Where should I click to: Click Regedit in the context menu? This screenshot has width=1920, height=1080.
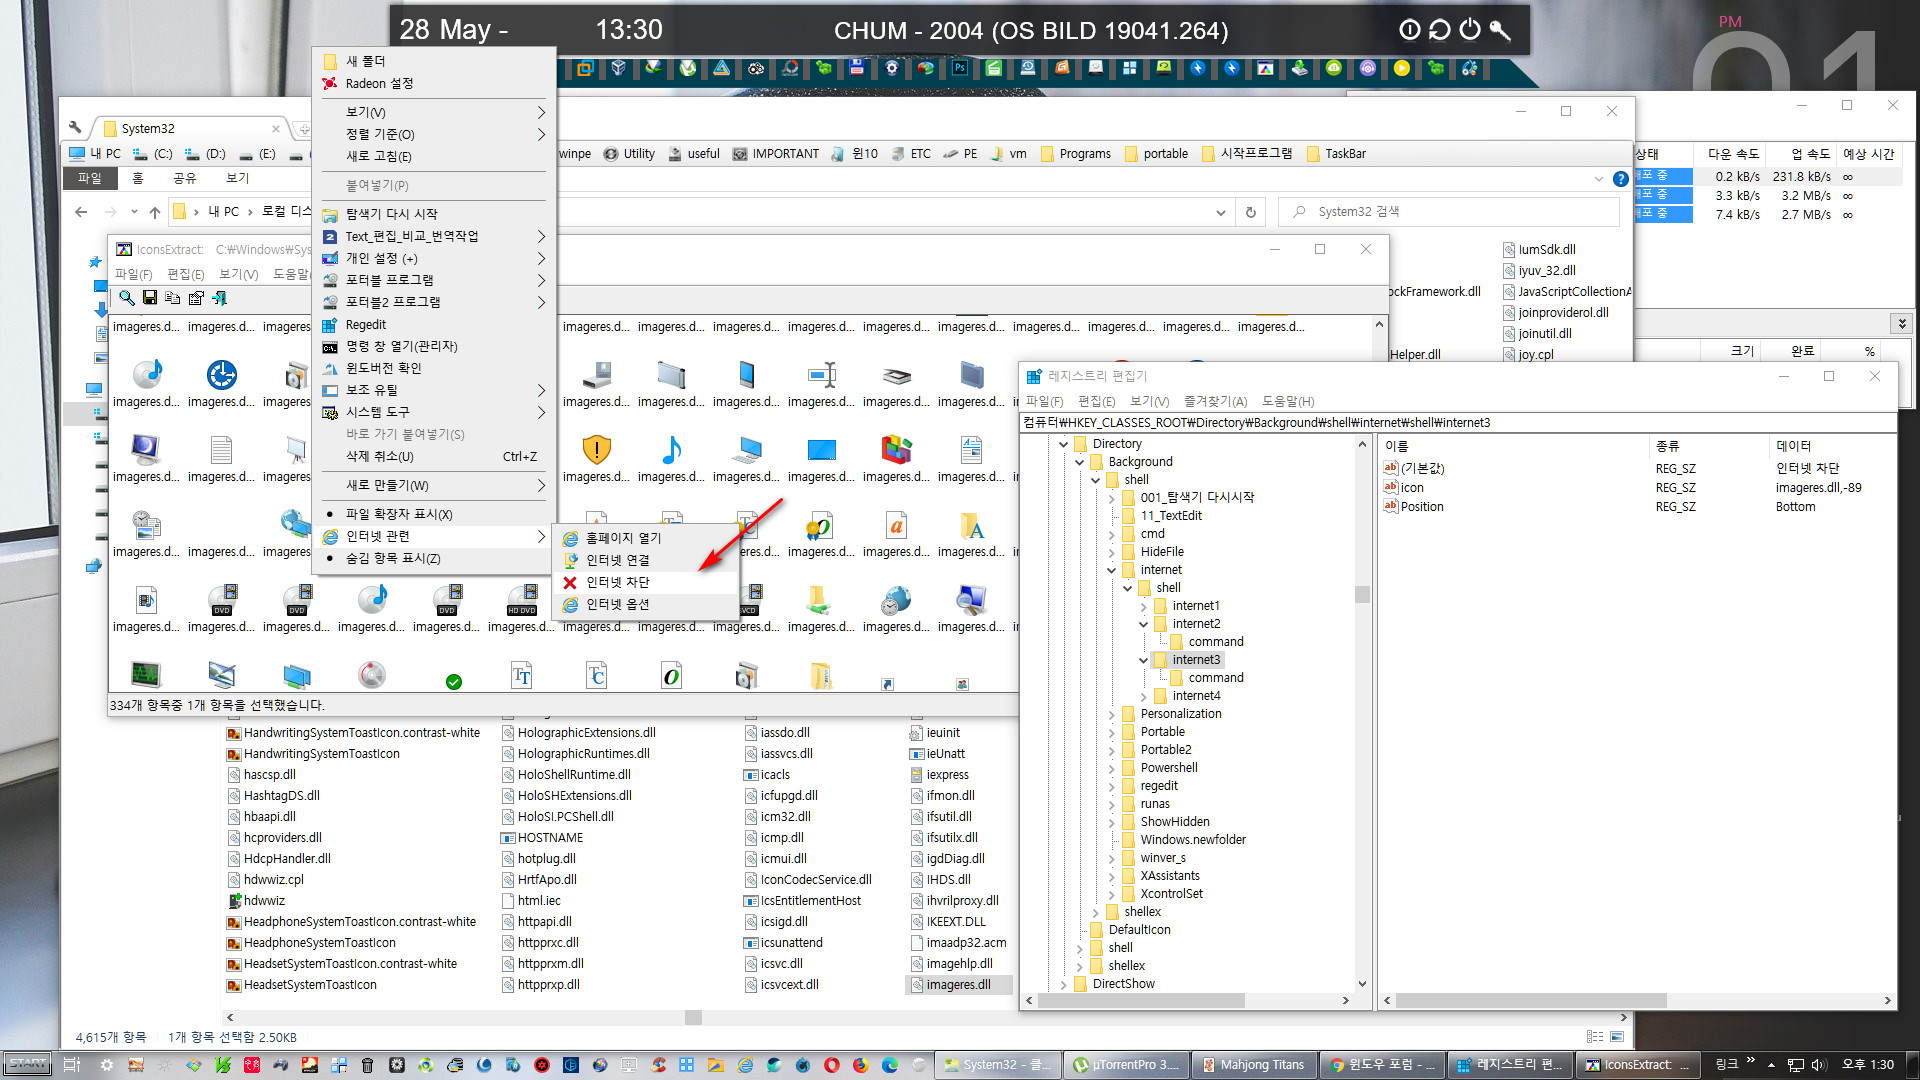pyautogui.click(x=434, y=324)
